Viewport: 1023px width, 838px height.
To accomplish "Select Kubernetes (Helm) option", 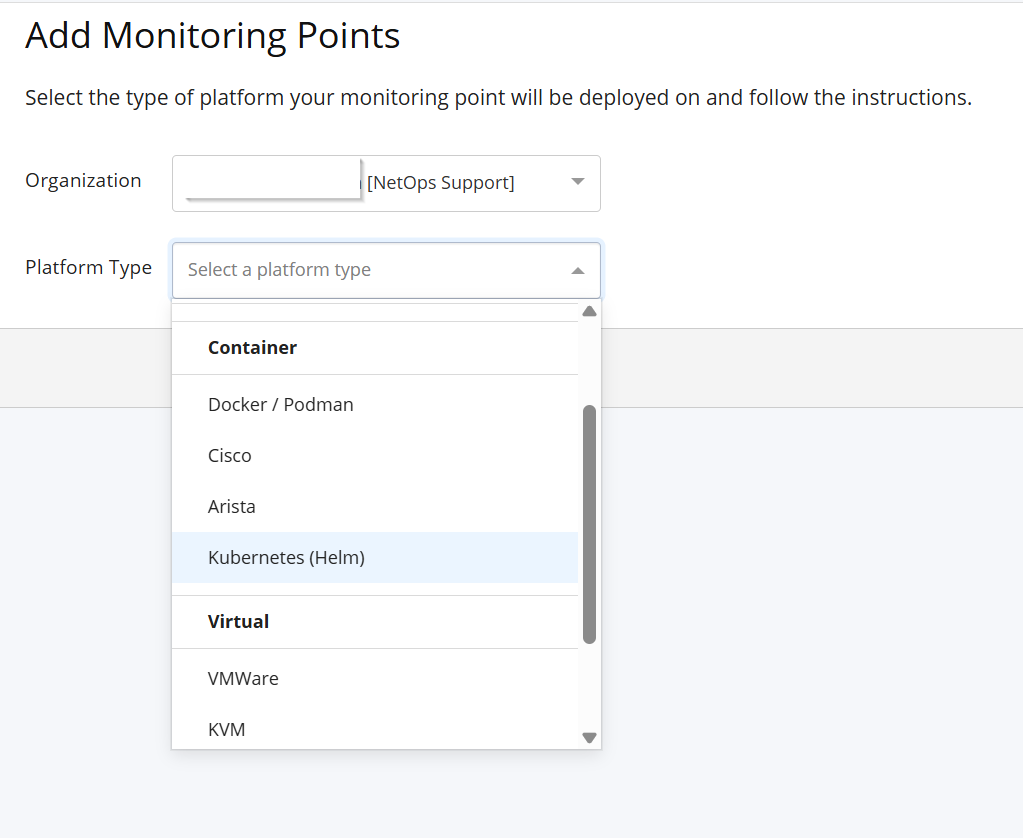I will tap(286, 558).
